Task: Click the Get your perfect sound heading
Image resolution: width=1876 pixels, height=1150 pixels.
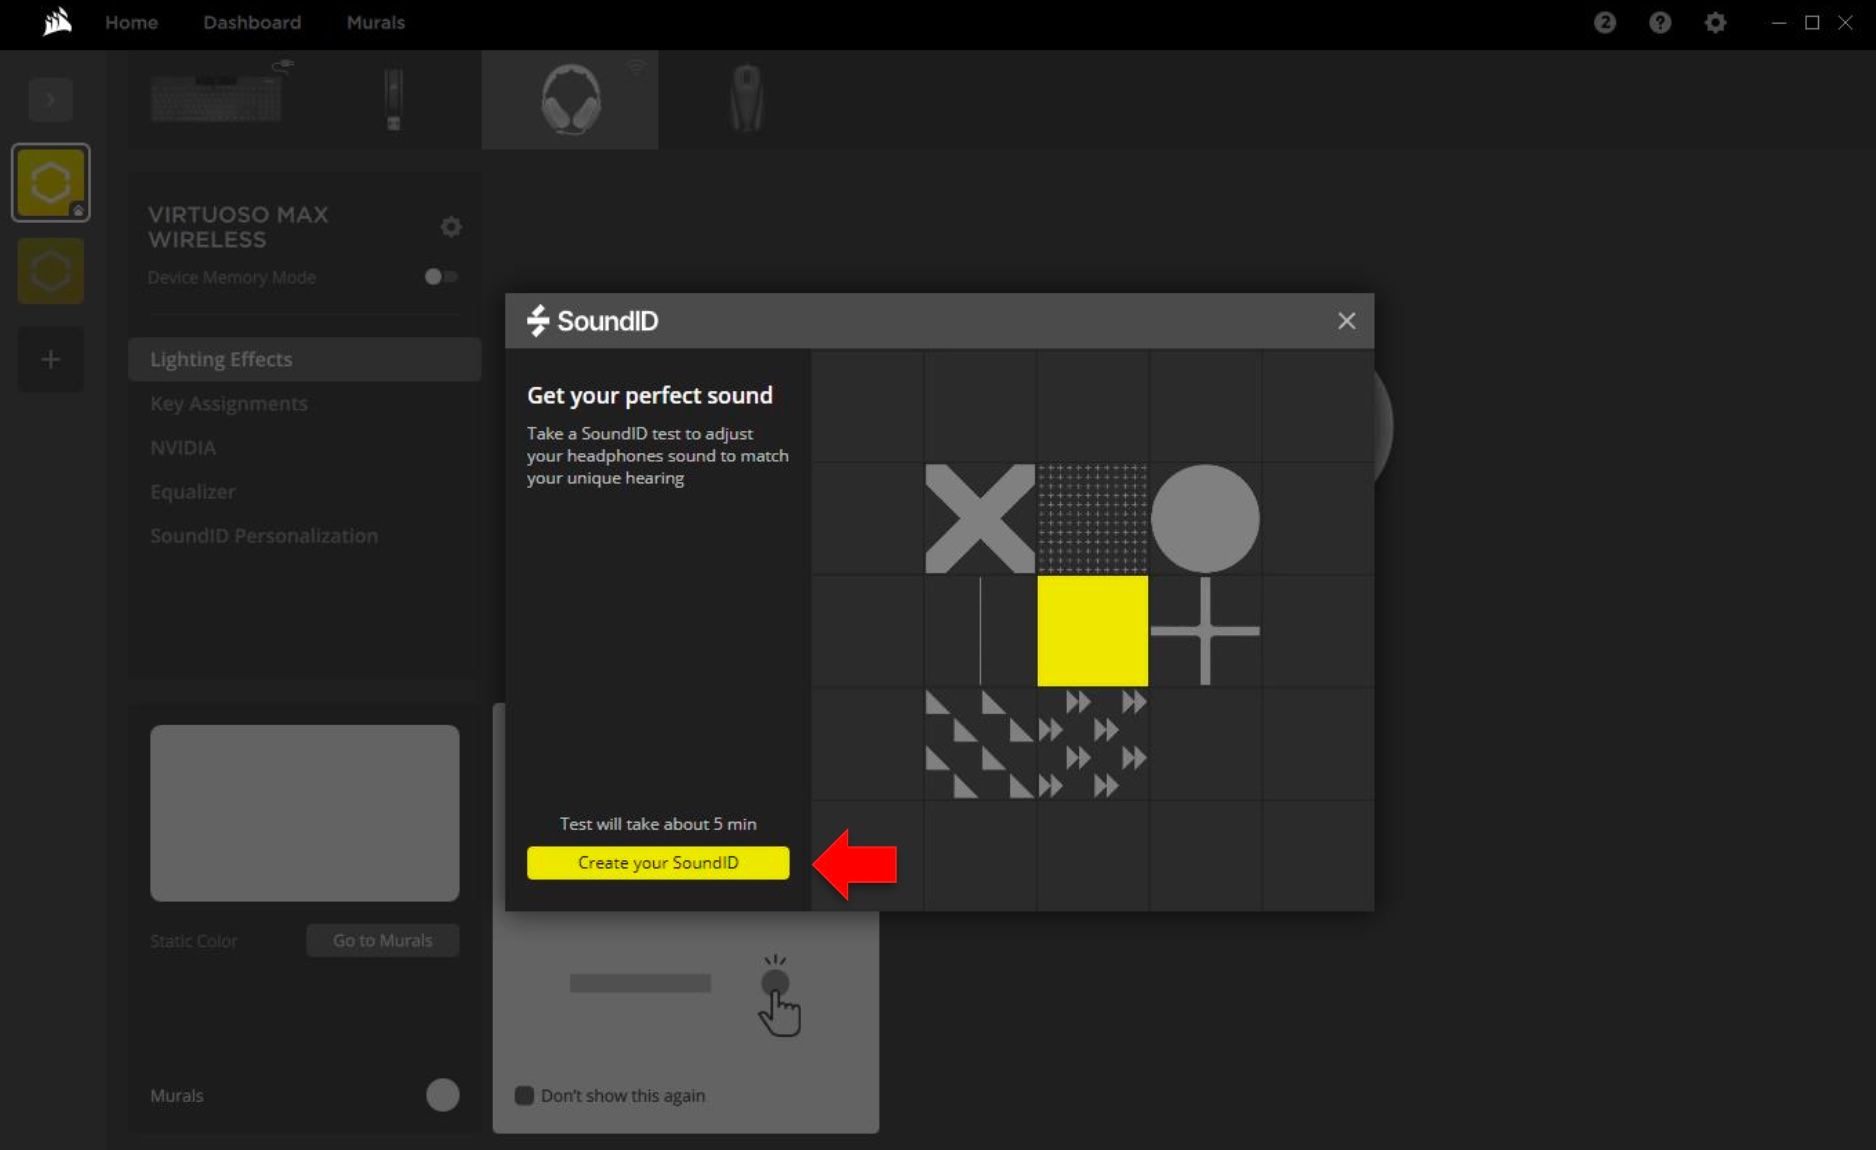Action: (x=650, y=395)
